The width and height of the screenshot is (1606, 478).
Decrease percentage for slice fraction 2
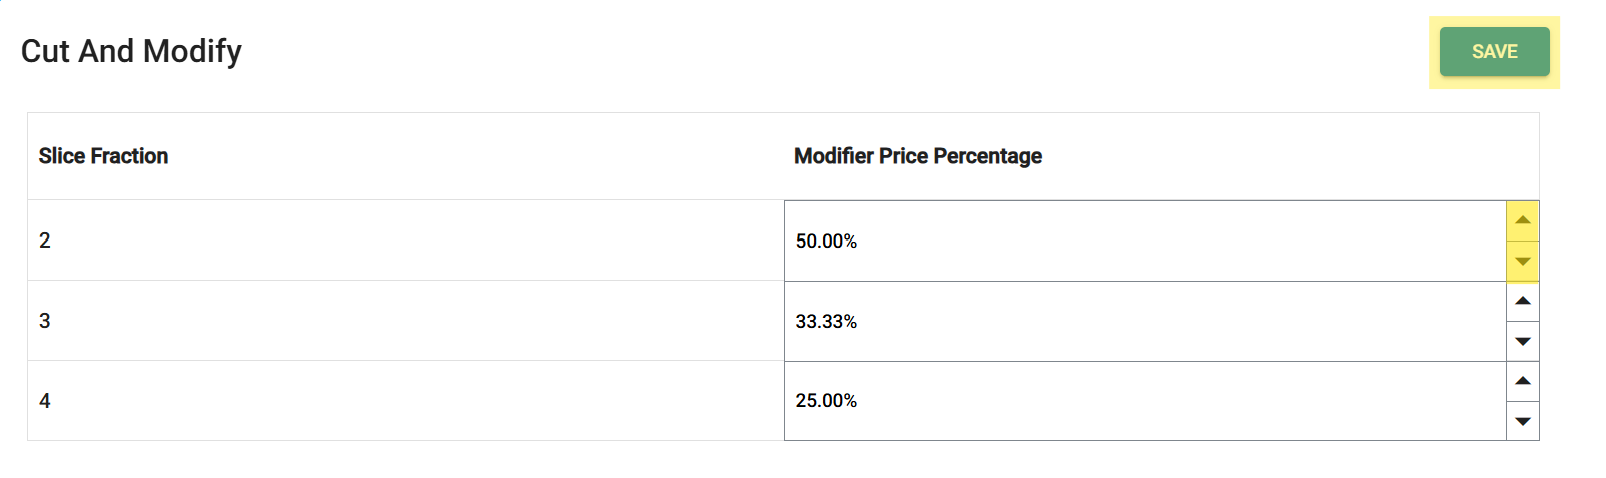click(x=1522, y=262)
